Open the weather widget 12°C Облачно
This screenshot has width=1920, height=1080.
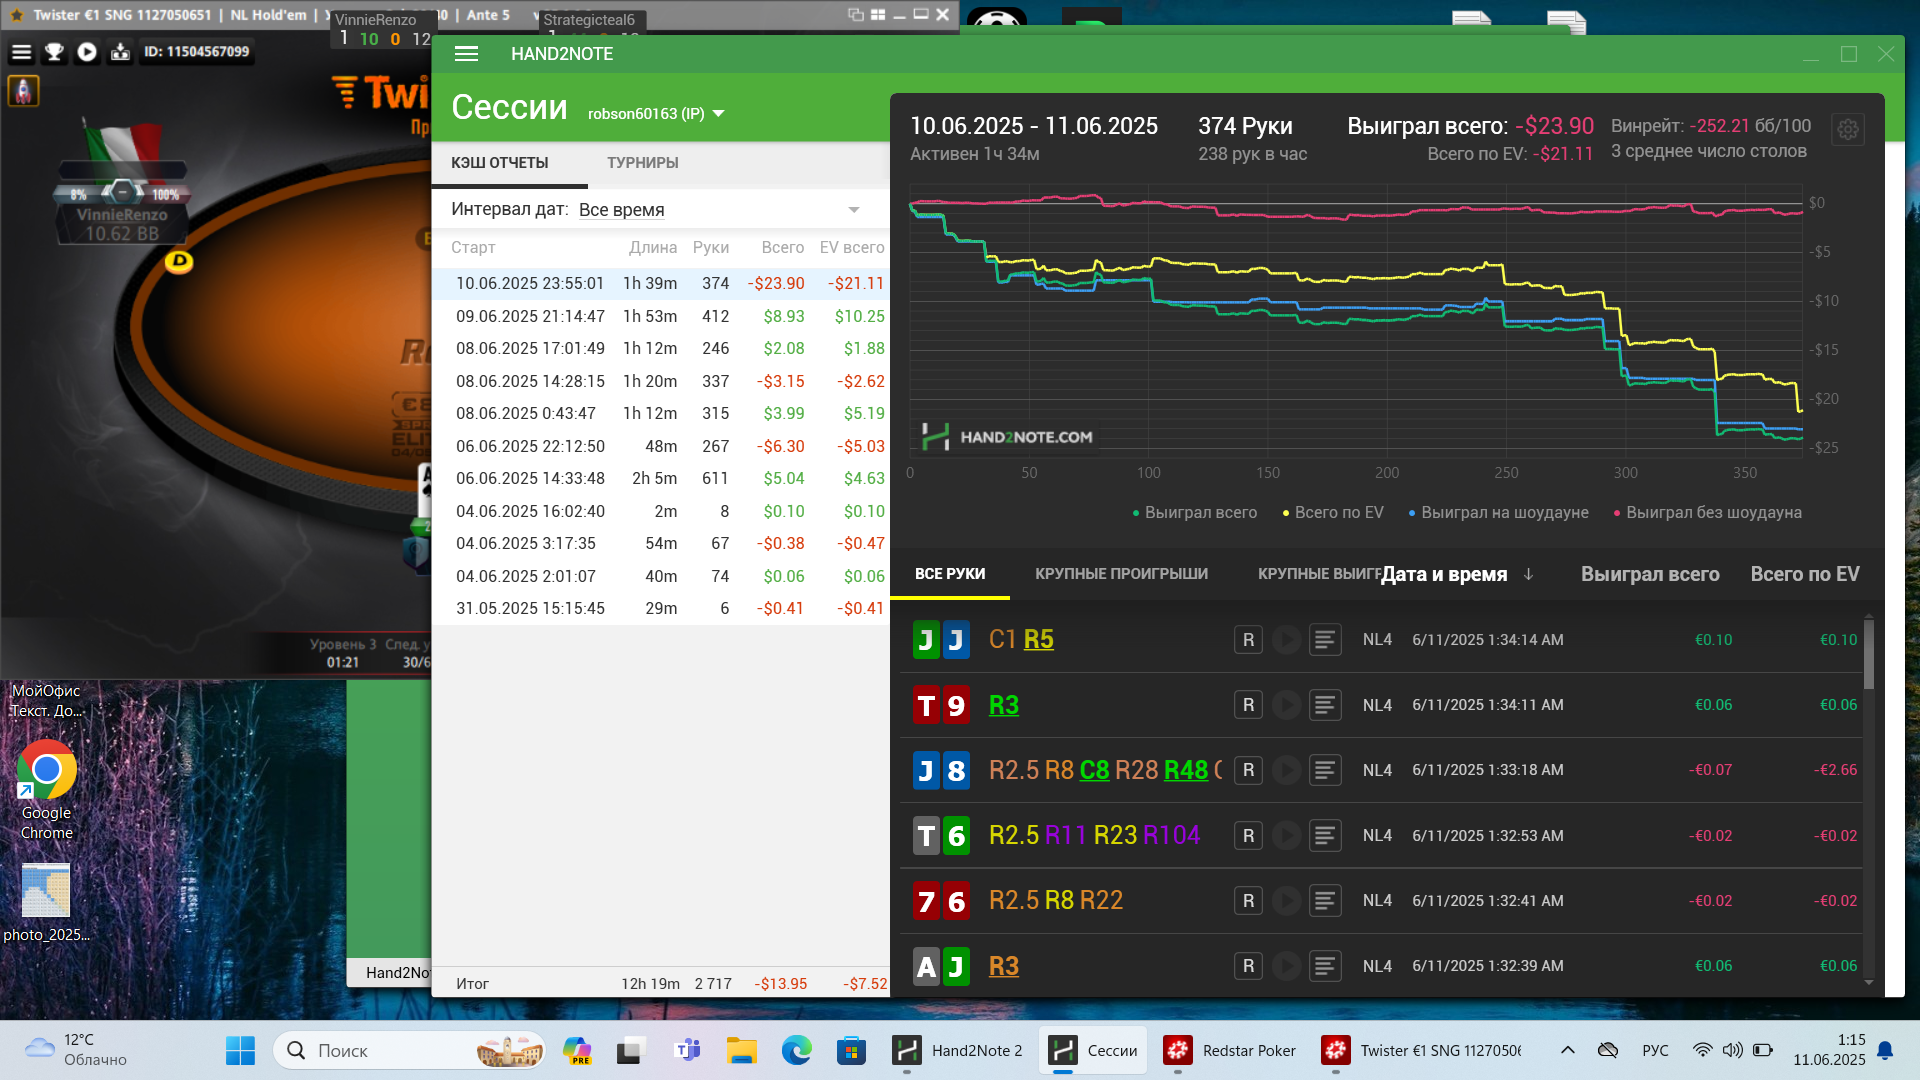(78, 1050)
